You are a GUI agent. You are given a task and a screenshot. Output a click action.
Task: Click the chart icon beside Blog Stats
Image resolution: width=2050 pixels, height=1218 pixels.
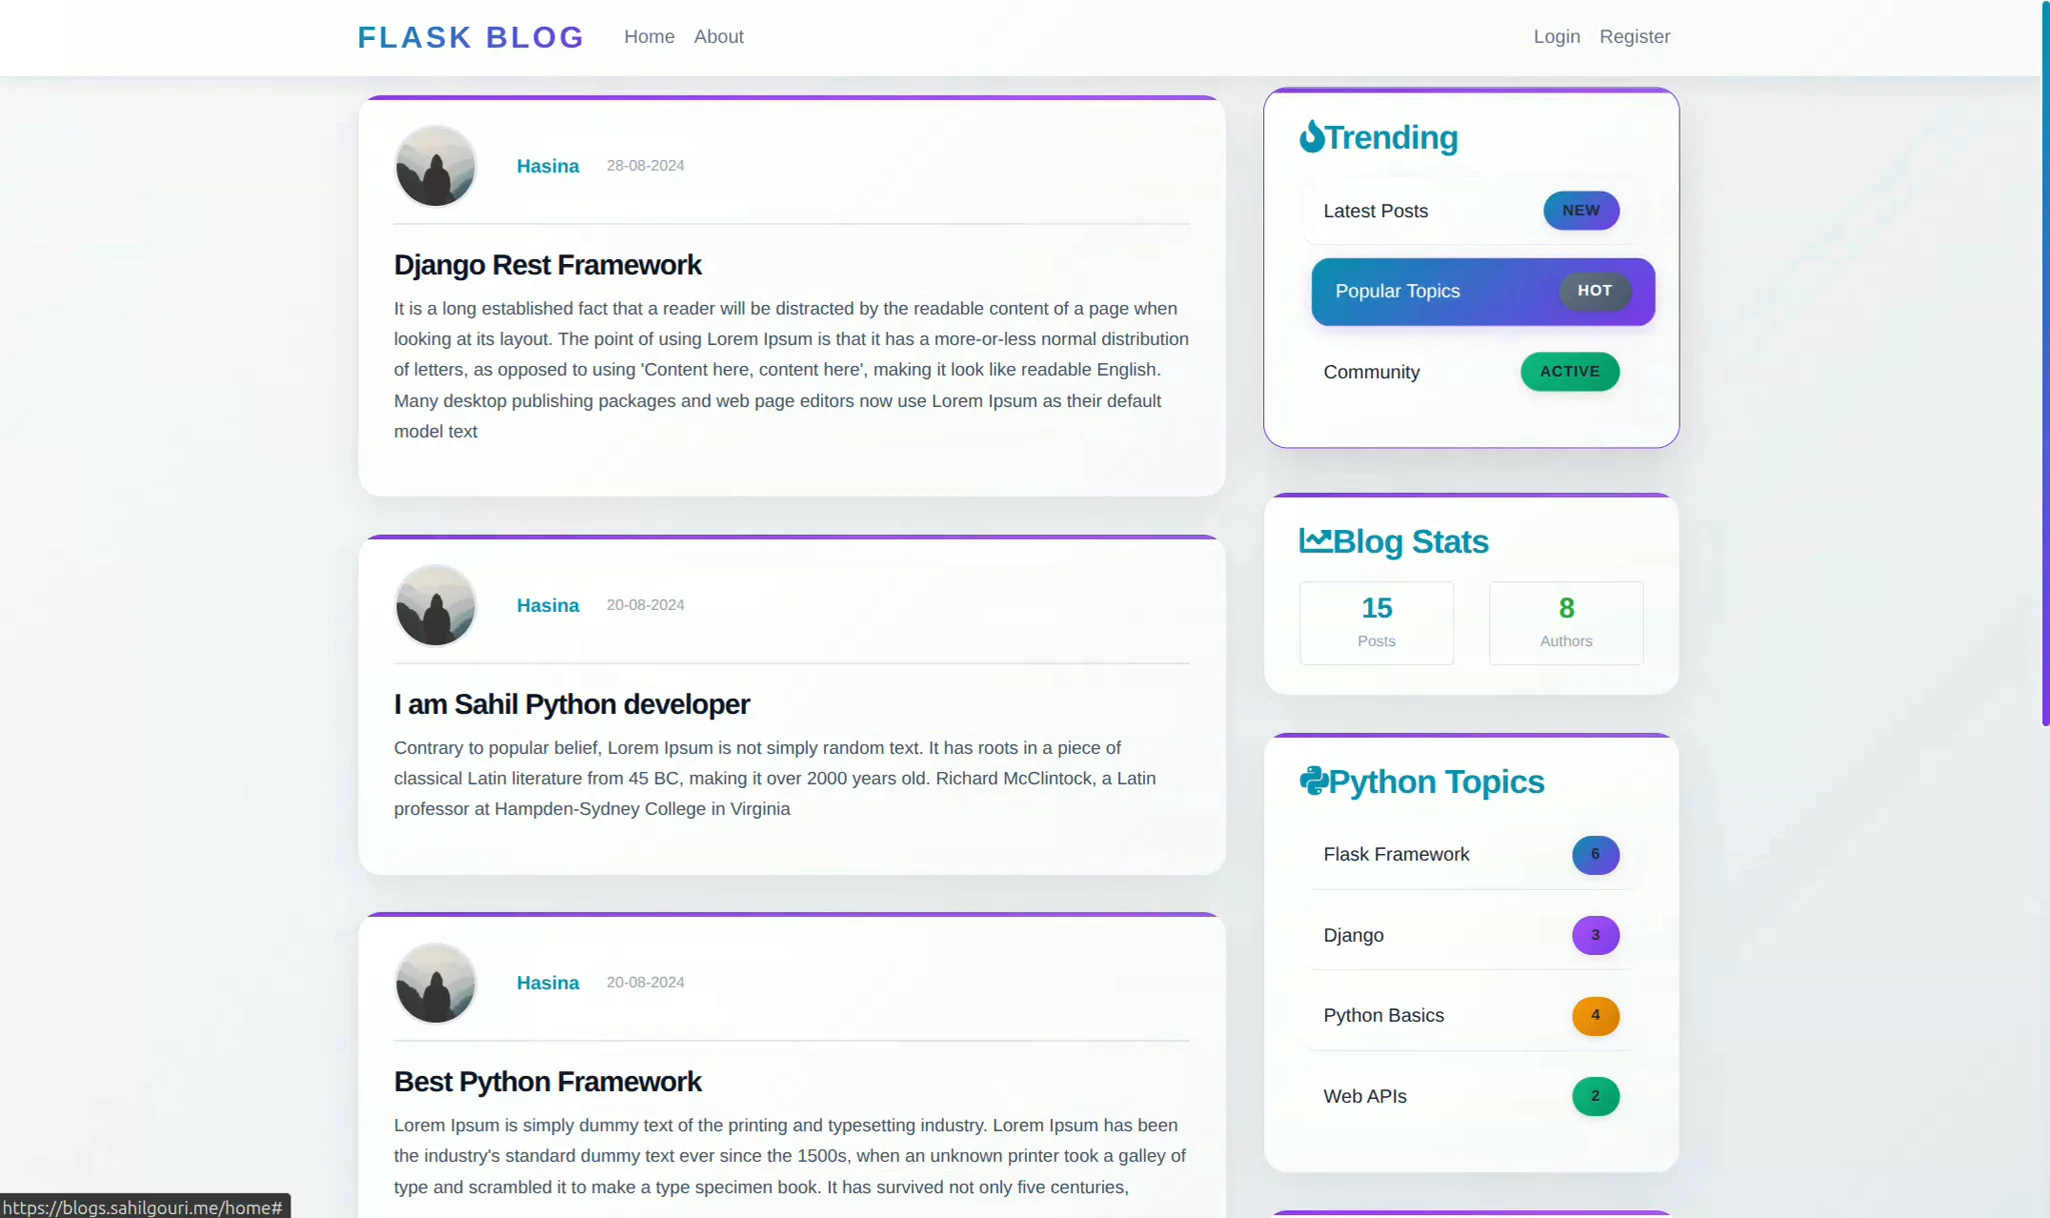pyautogui.click(x=1315, y=540)
